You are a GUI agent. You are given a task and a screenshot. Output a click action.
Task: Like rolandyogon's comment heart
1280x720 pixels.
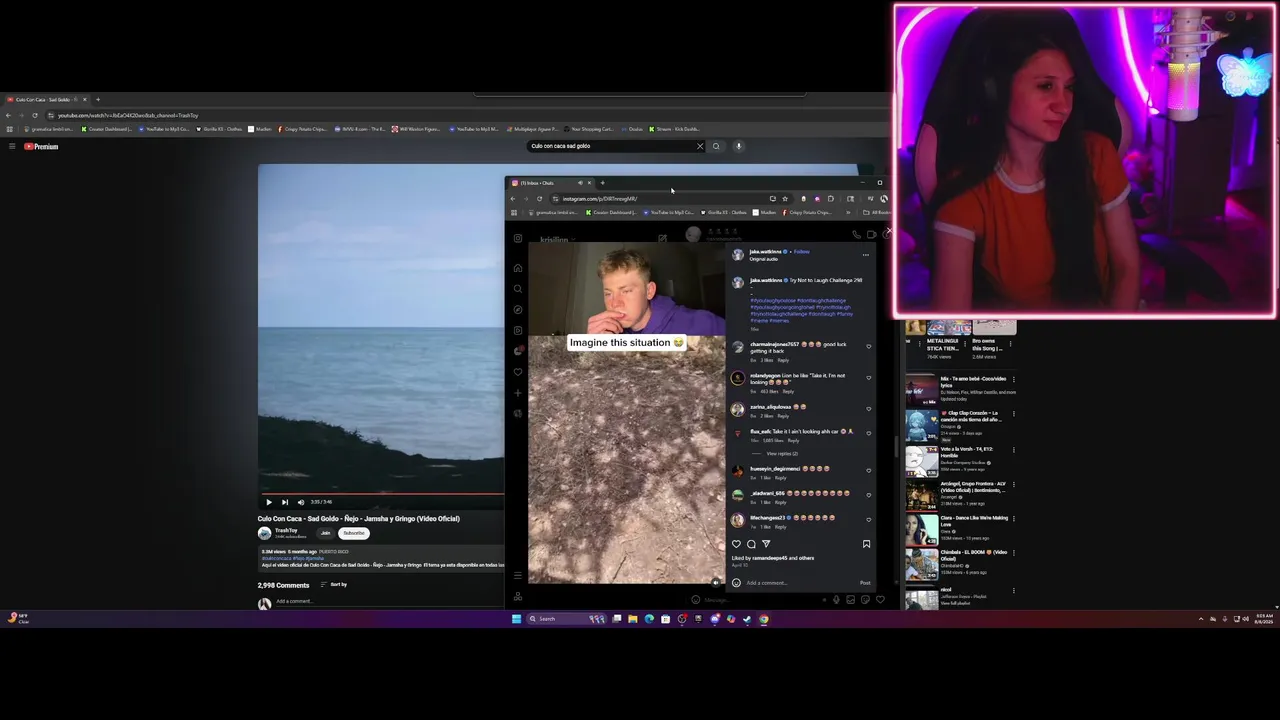(868, 378)
